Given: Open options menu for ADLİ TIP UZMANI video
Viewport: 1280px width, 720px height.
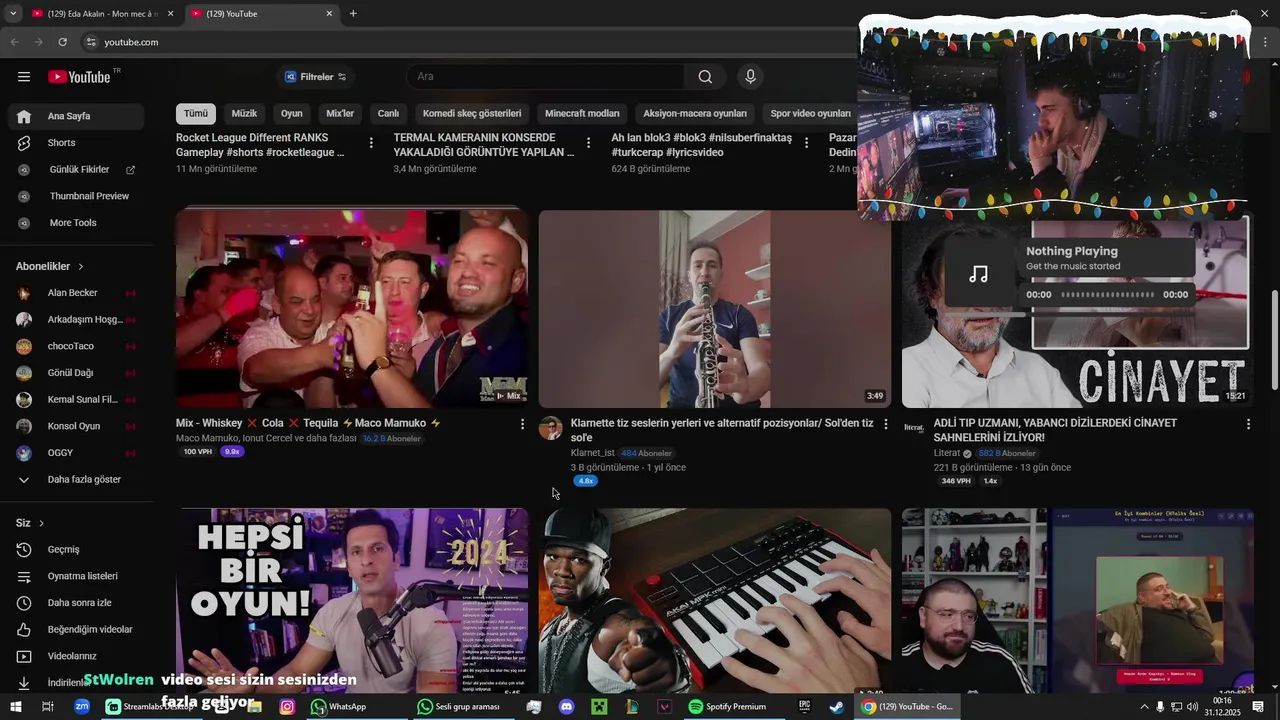Looking at the screenshot, I should [x=1248, y=424].
